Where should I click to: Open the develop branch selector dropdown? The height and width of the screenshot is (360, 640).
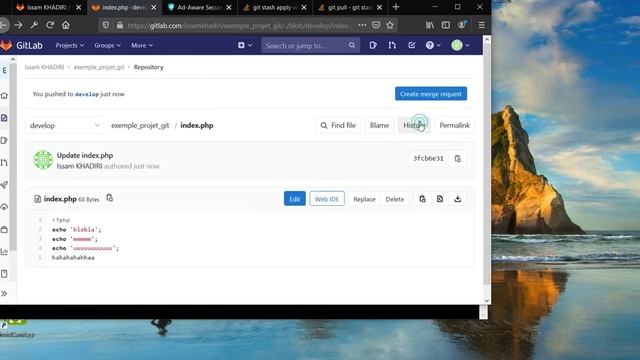click(x=64, y=125)
